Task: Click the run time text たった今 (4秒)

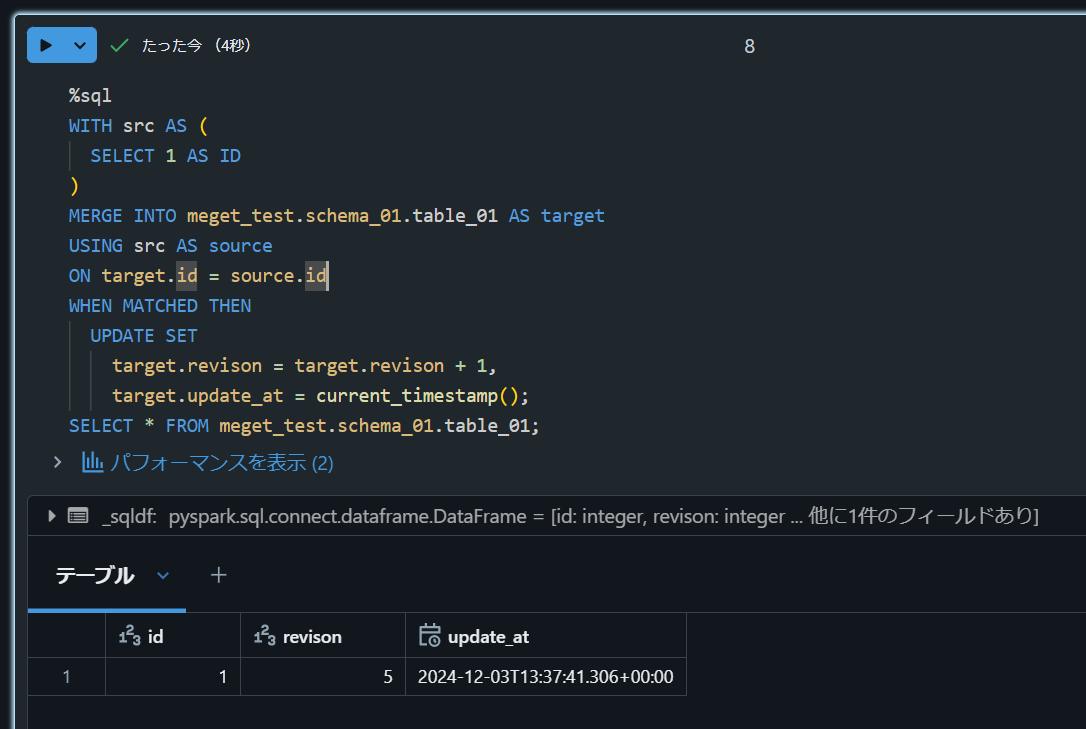Action: pyautogui.click(x=197, y=46)
